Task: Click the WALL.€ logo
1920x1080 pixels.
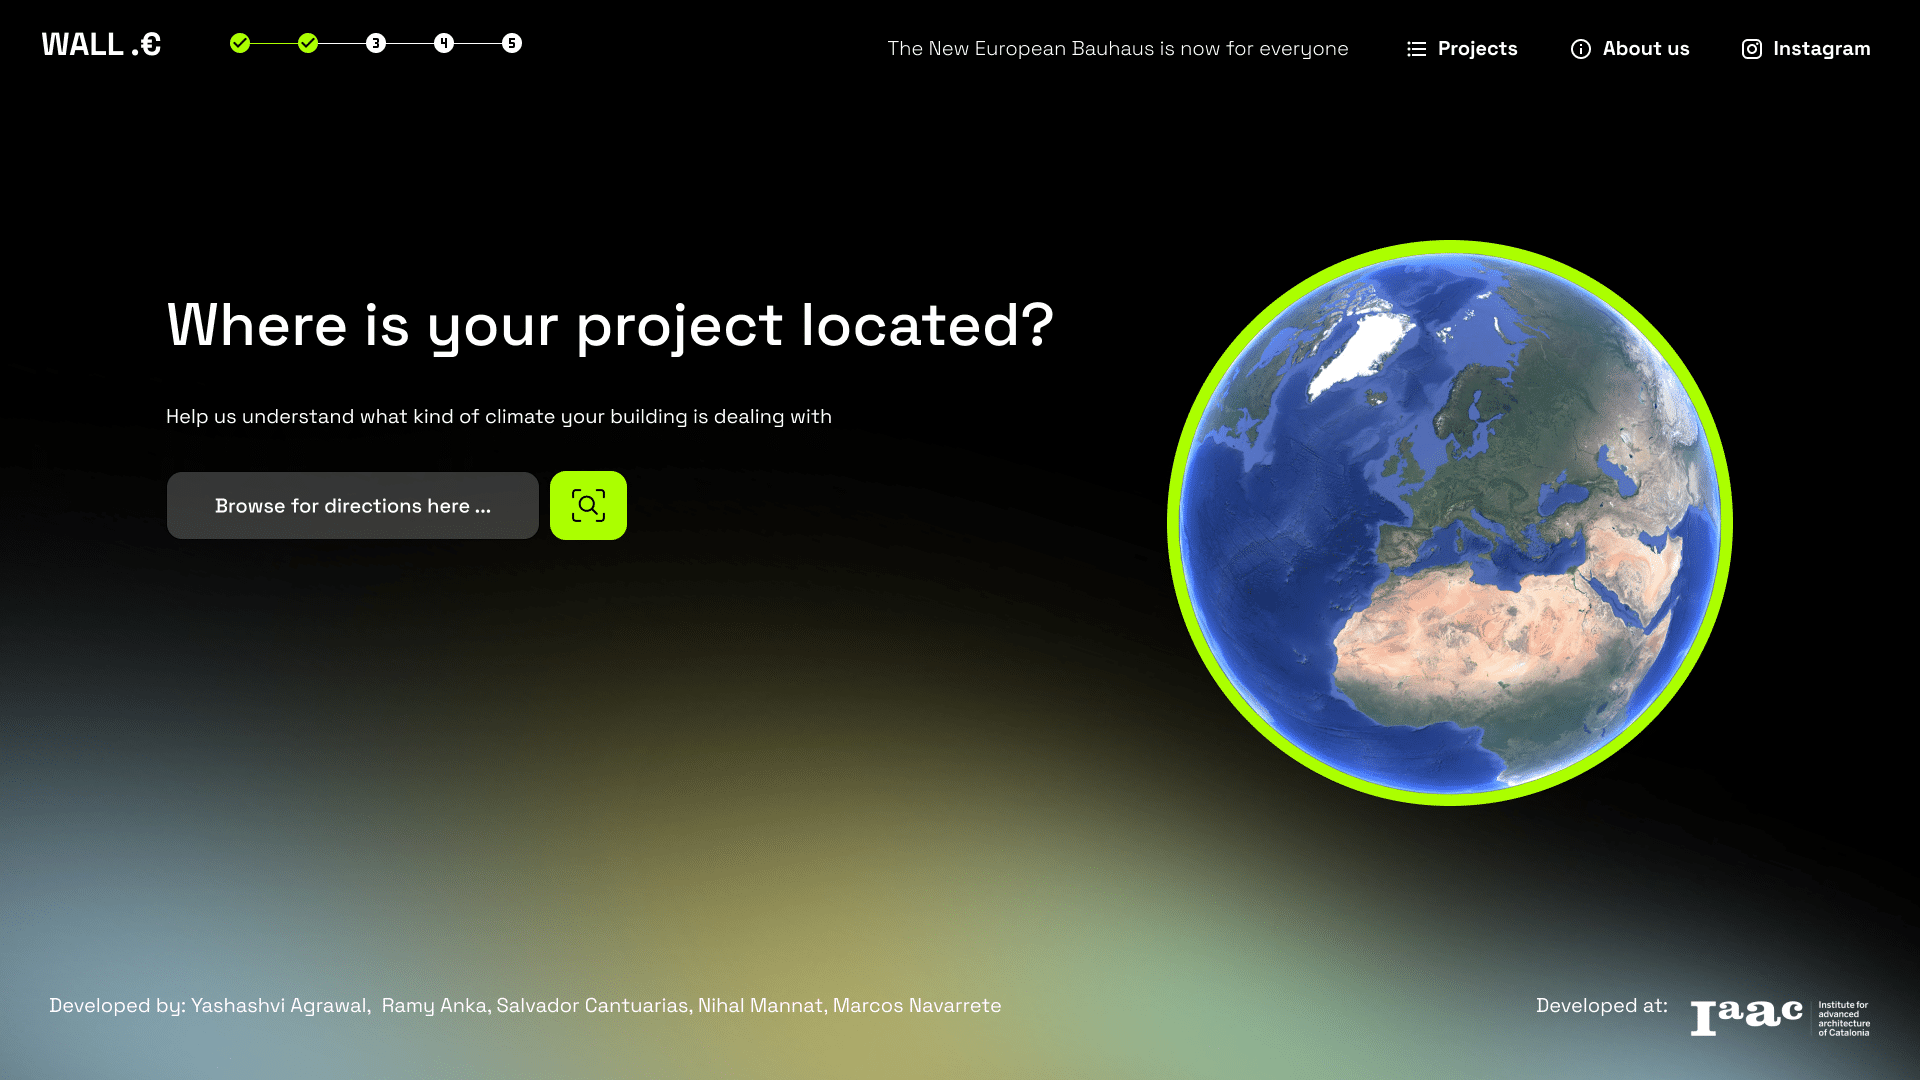Action: (x=101, y=45)
